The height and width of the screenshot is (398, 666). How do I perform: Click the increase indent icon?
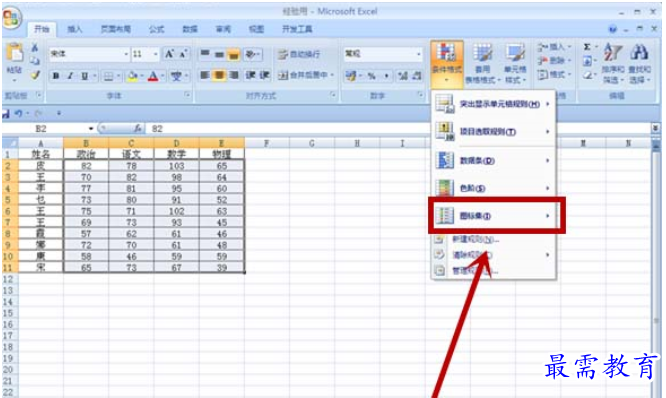pos(264,75)
